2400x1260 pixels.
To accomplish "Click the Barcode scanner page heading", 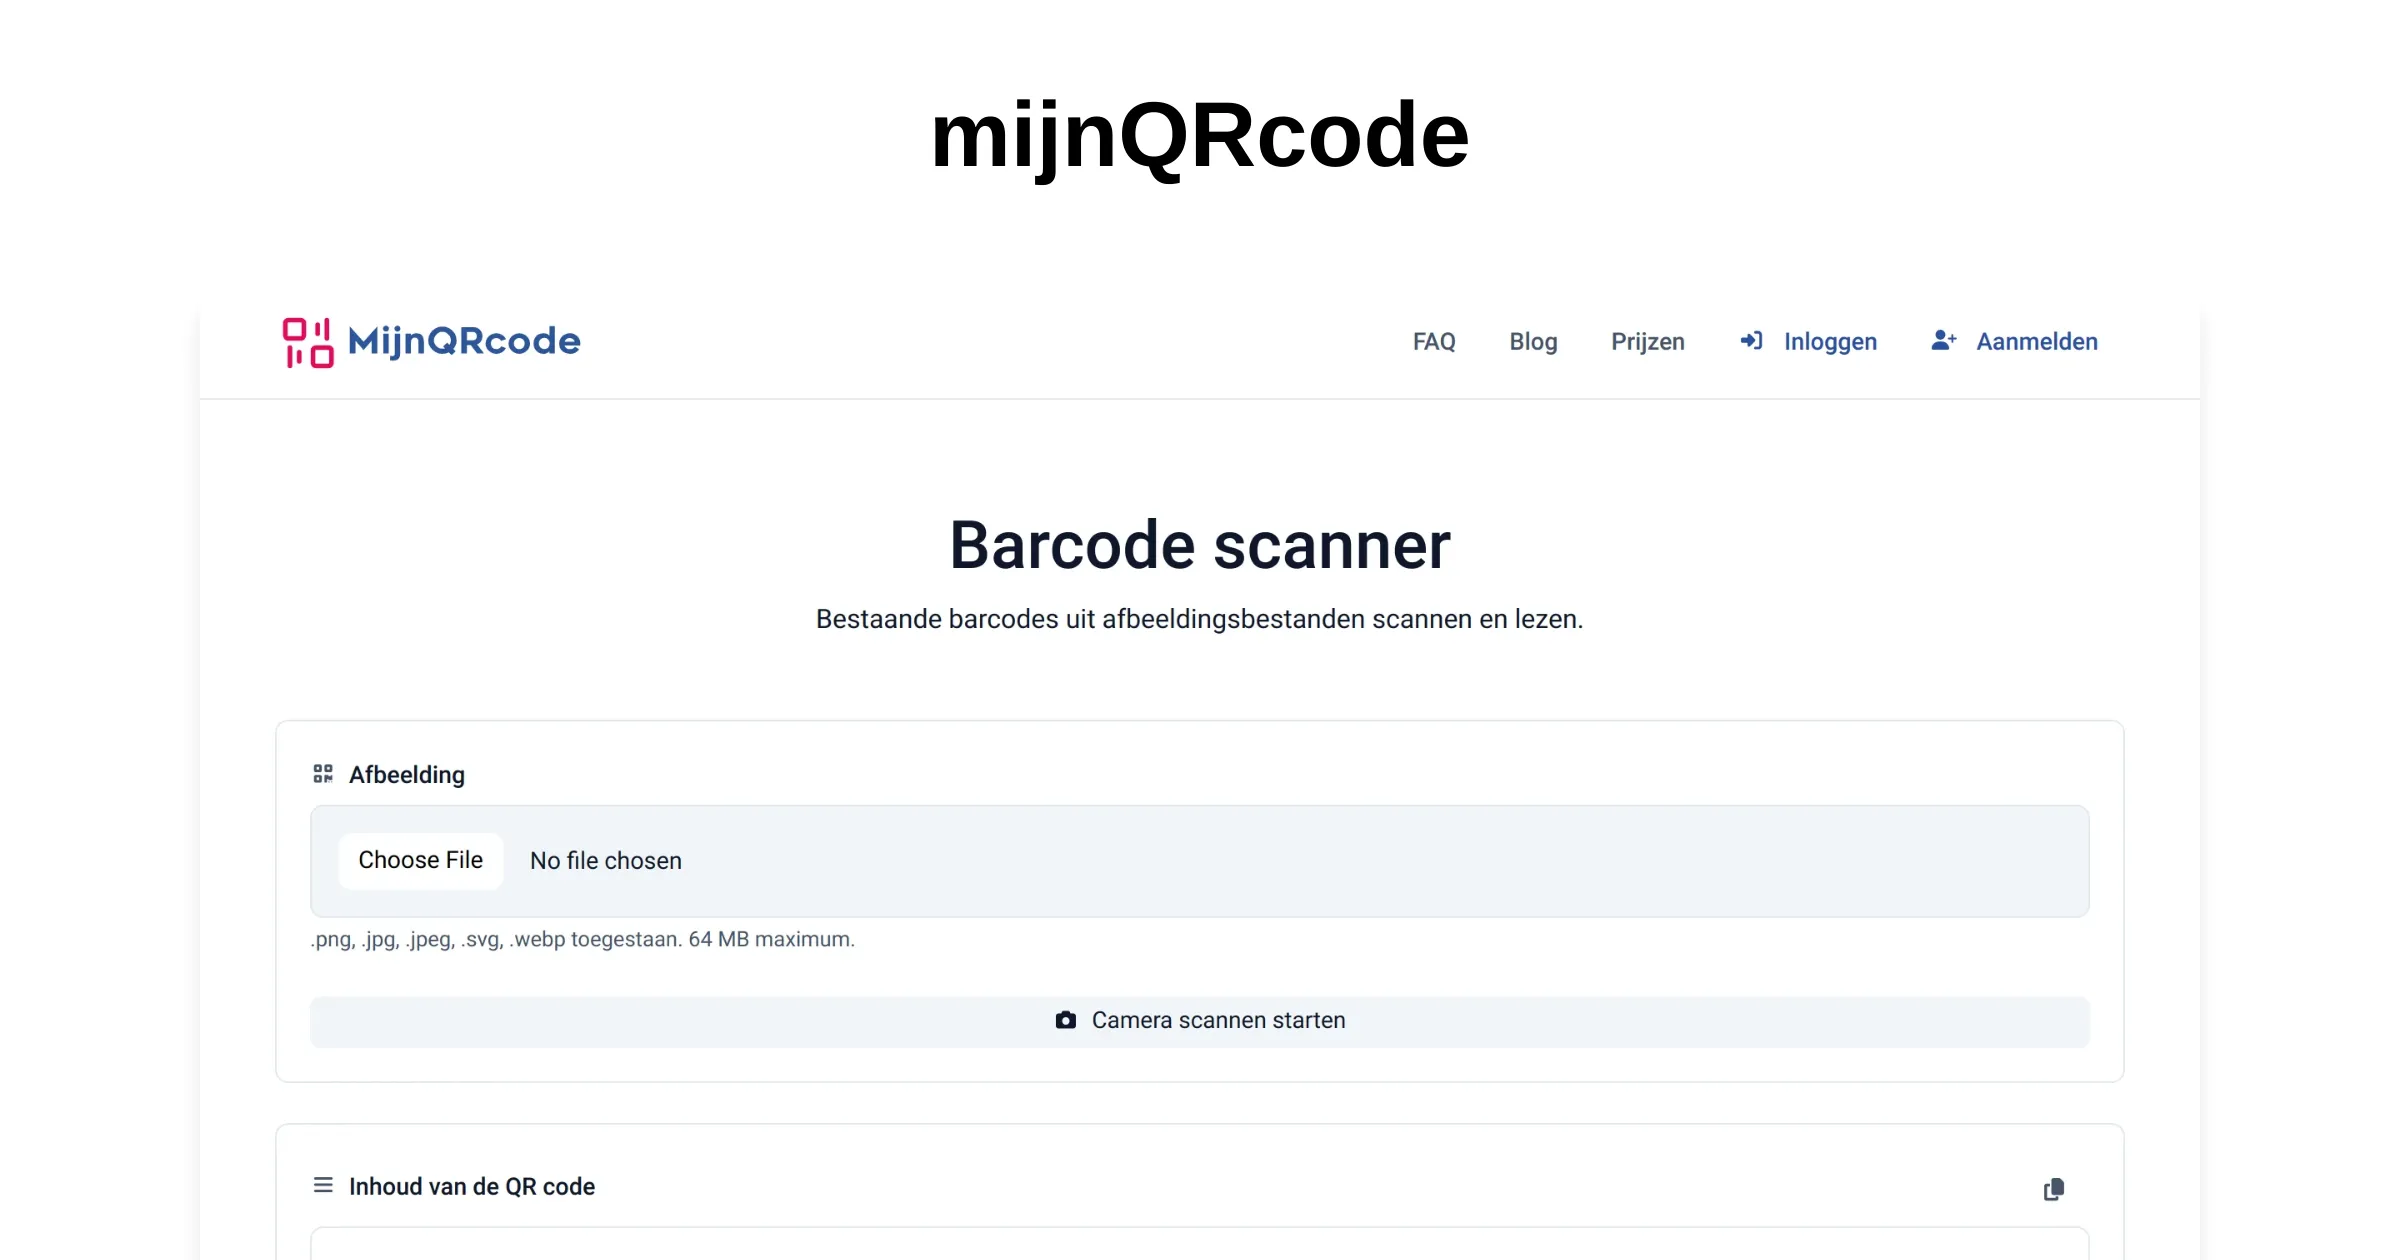I will pos(1200,544).
